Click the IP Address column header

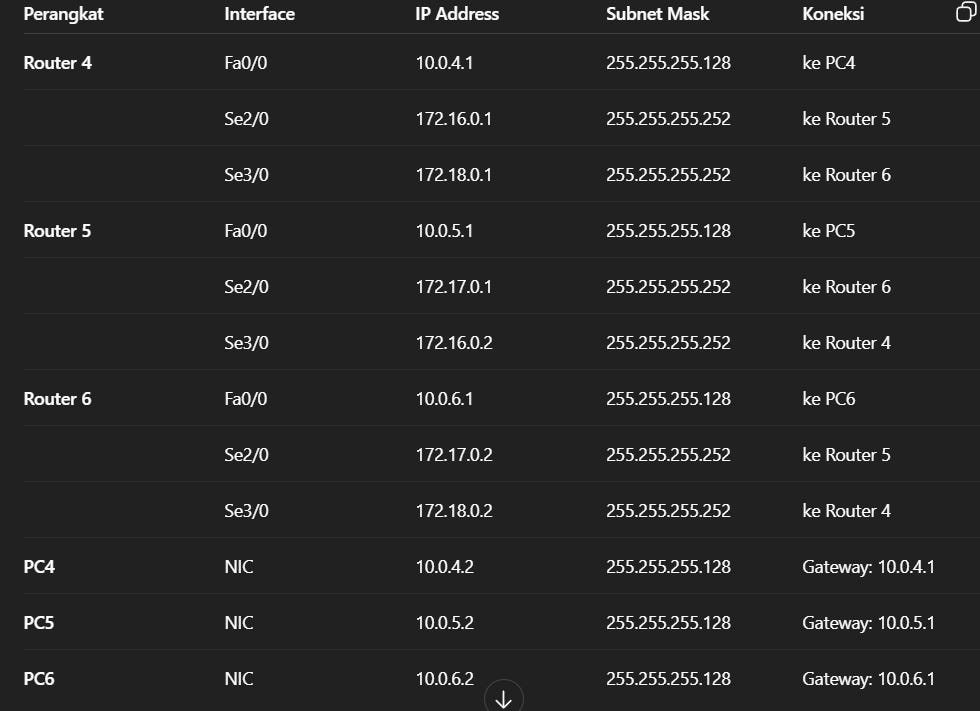[x=457, y=14]
